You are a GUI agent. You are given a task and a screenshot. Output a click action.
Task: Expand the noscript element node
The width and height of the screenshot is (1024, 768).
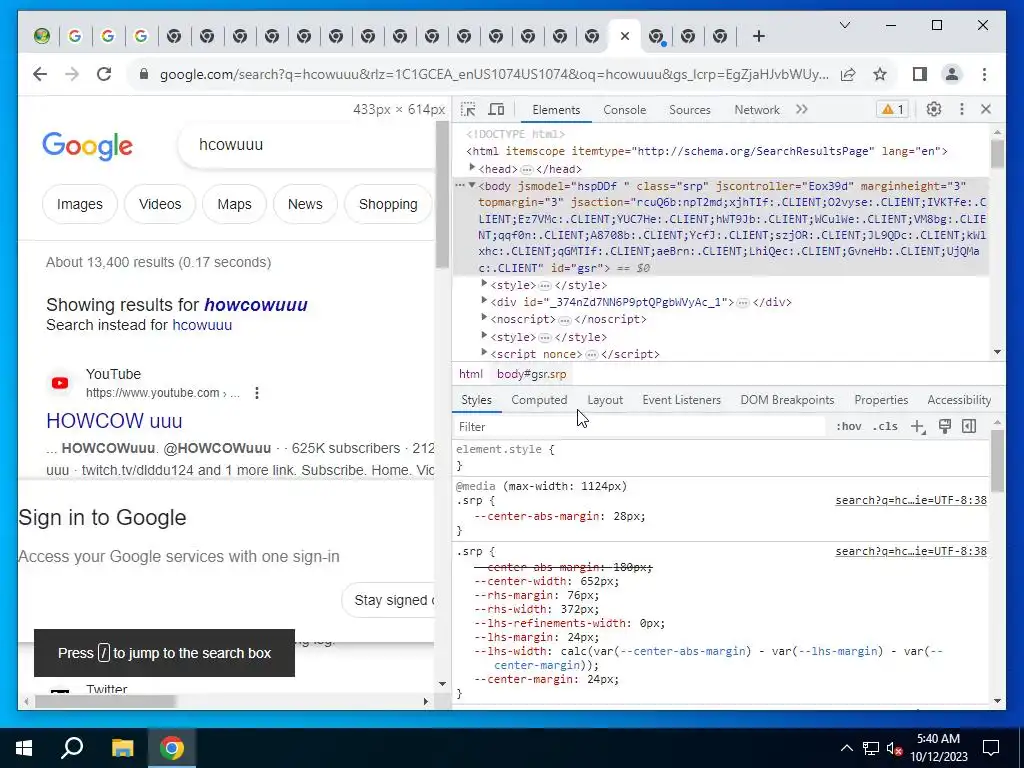(484, 318)
